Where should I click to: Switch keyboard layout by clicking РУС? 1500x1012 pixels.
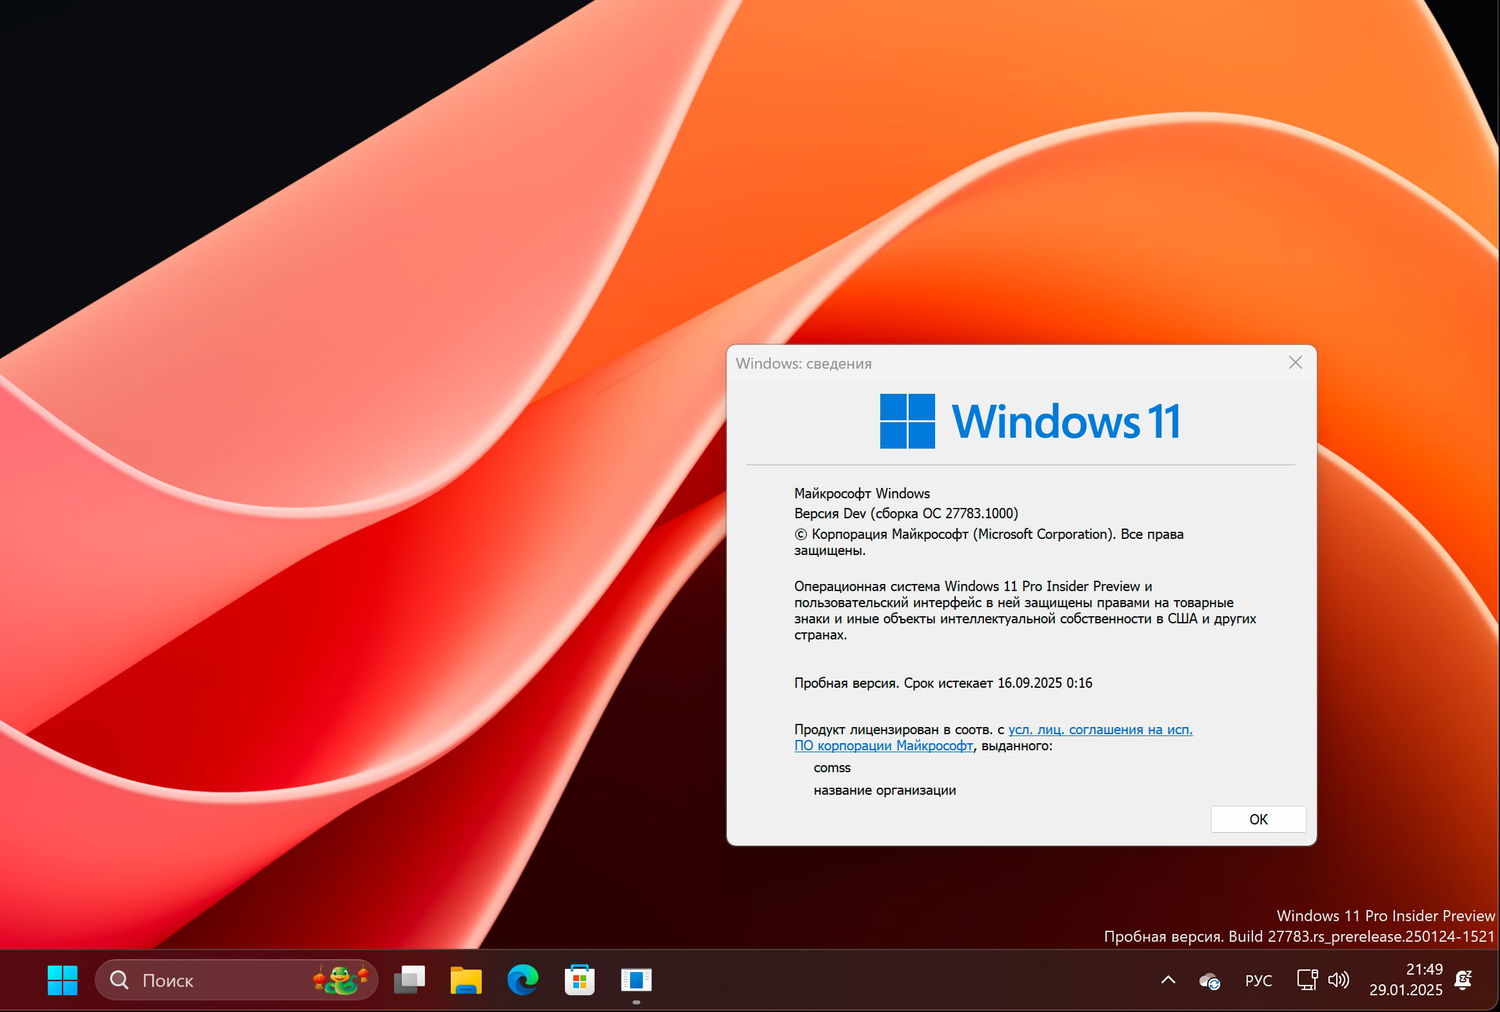pyautogui.click(x=1258, y=980)
